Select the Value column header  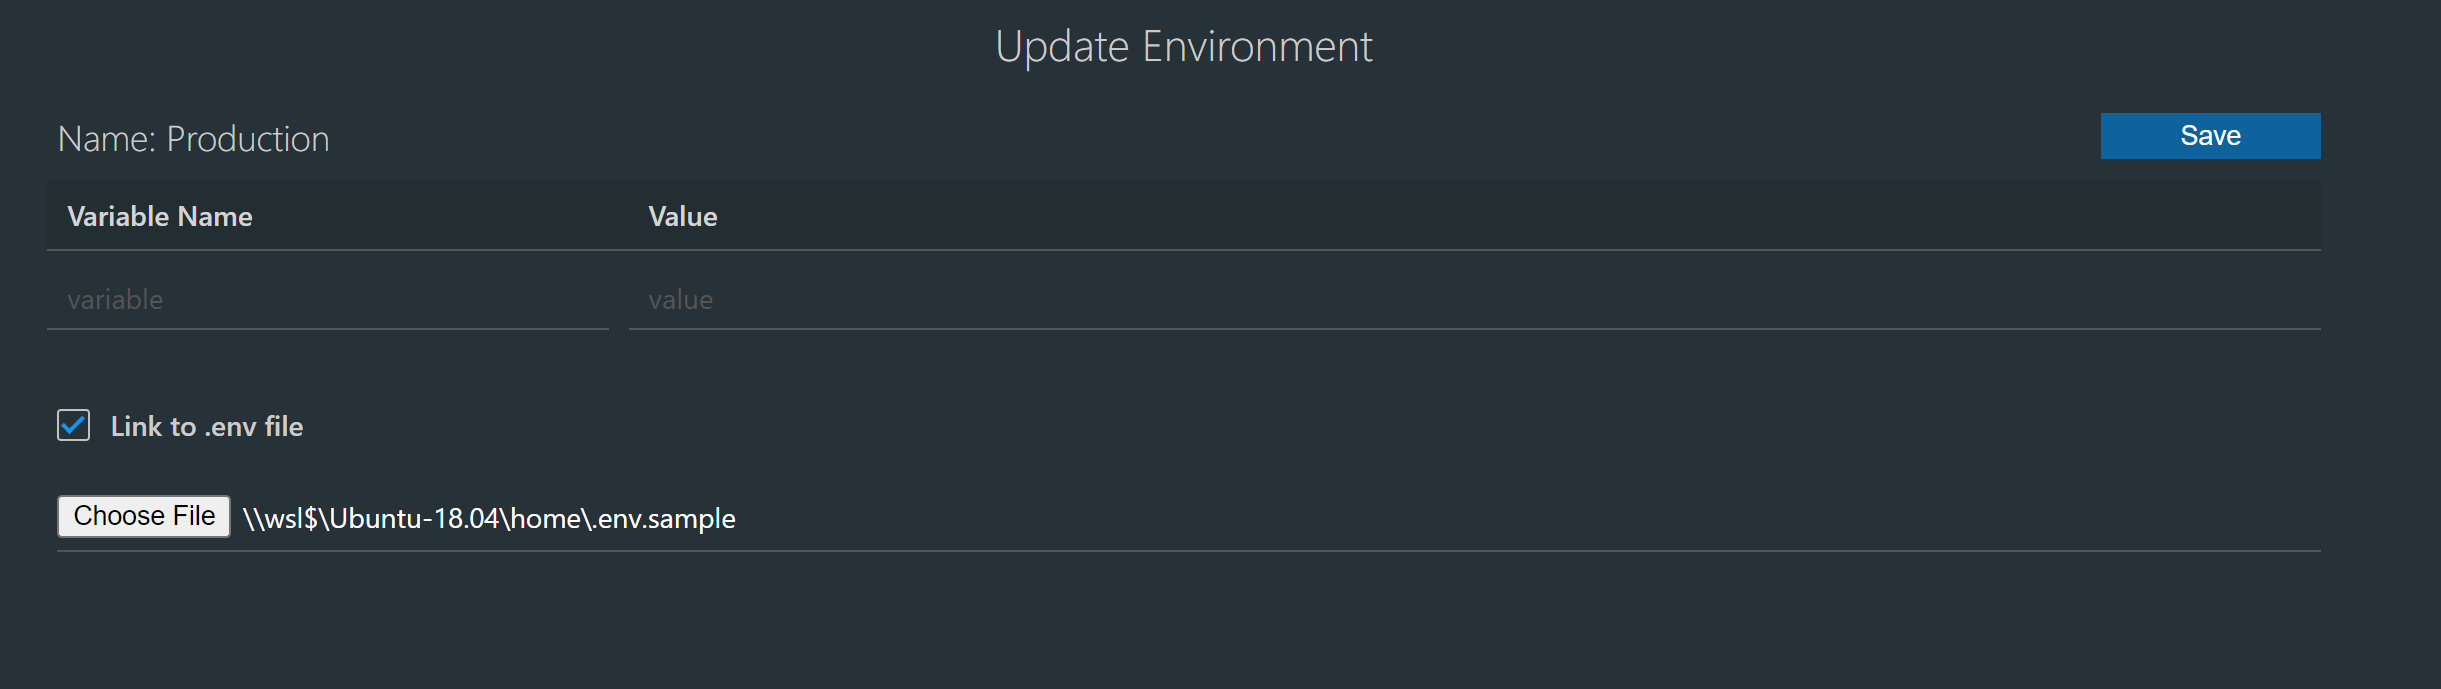tap(683, 216)
